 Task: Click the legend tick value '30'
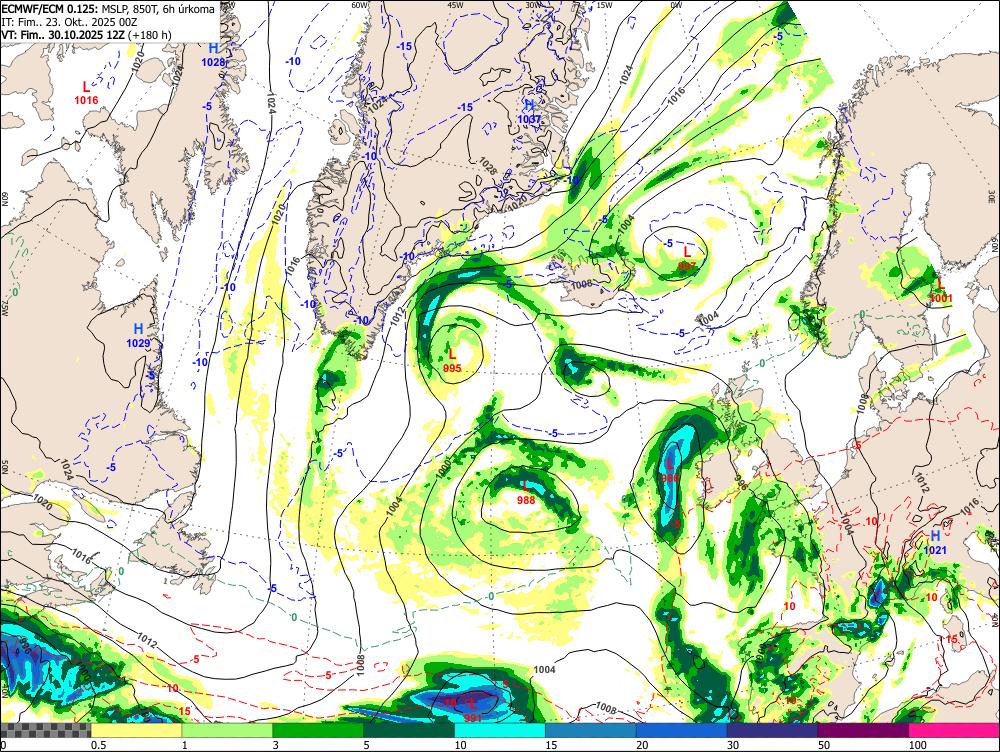pyautogui.click(x=733, y=745)
